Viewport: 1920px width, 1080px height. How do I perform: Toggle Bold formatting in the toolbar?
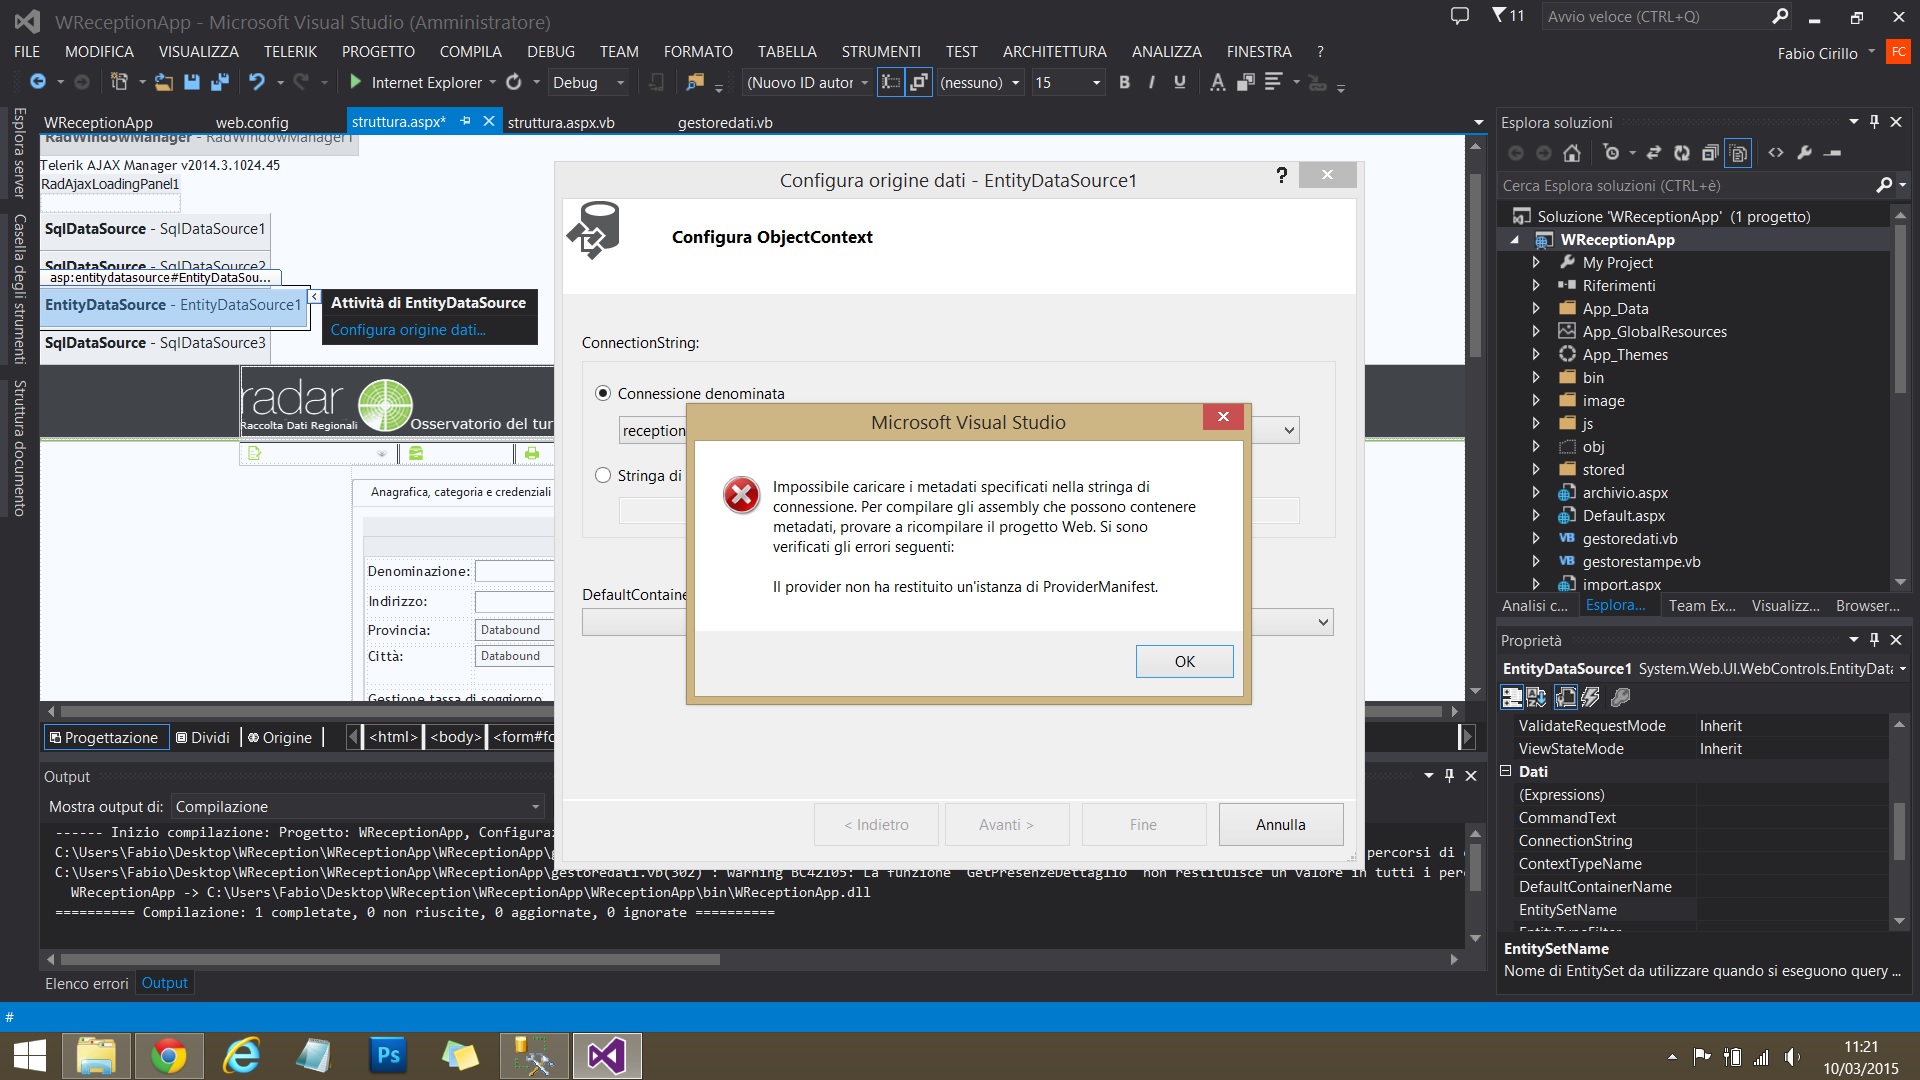1124,82
